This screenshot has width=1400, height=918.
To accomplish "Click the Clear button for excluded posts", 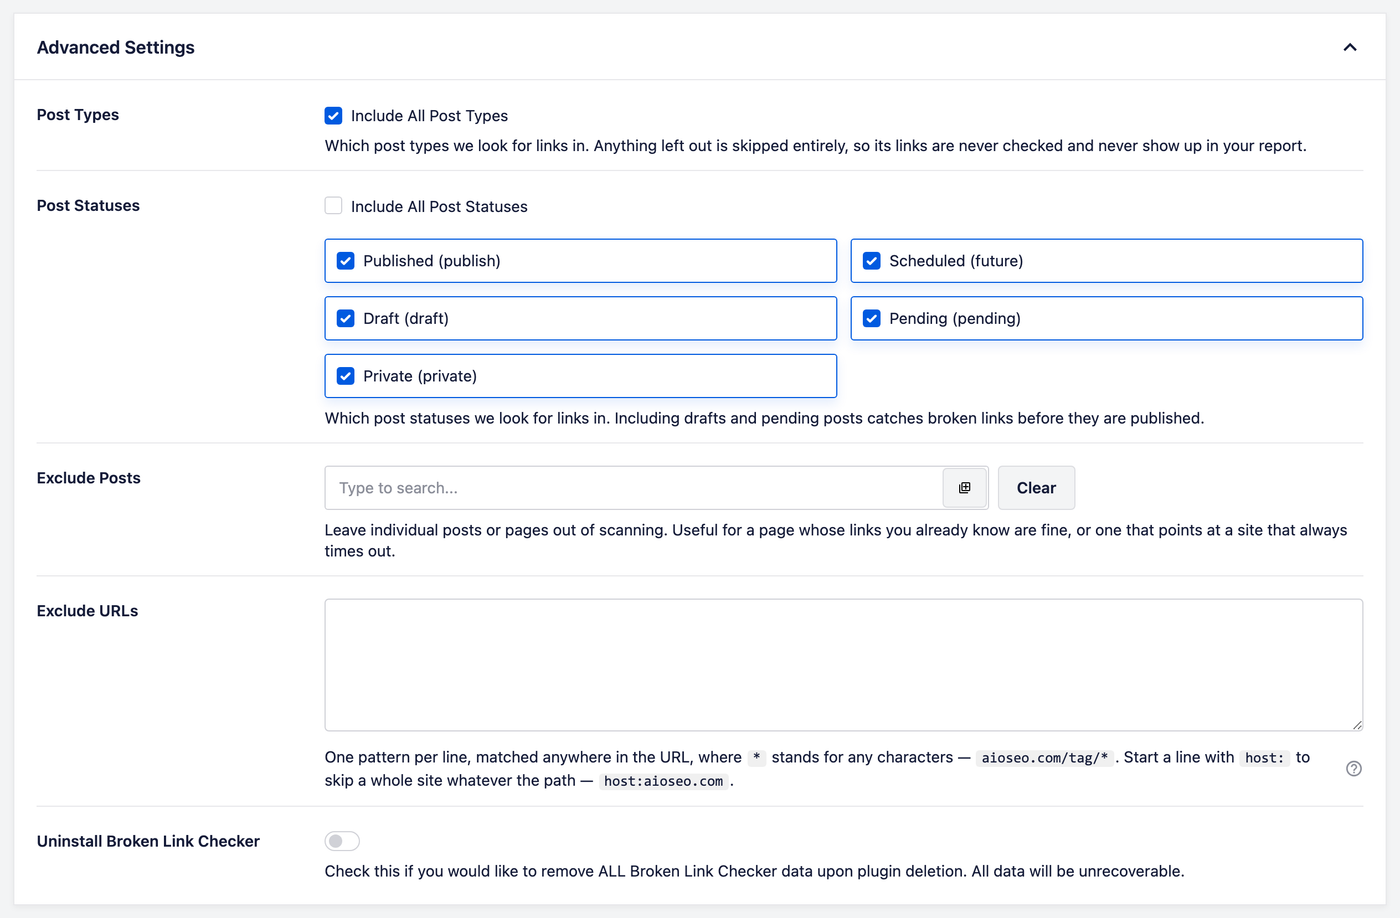I will (x=1036, y=488).
